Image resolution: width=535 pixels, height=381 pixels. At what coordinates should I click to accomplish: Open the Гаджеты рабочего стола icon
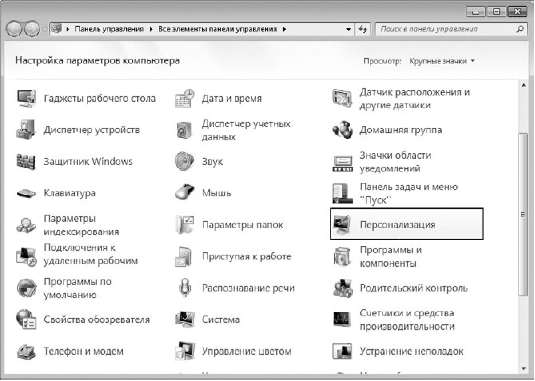[x=26, y=99]
